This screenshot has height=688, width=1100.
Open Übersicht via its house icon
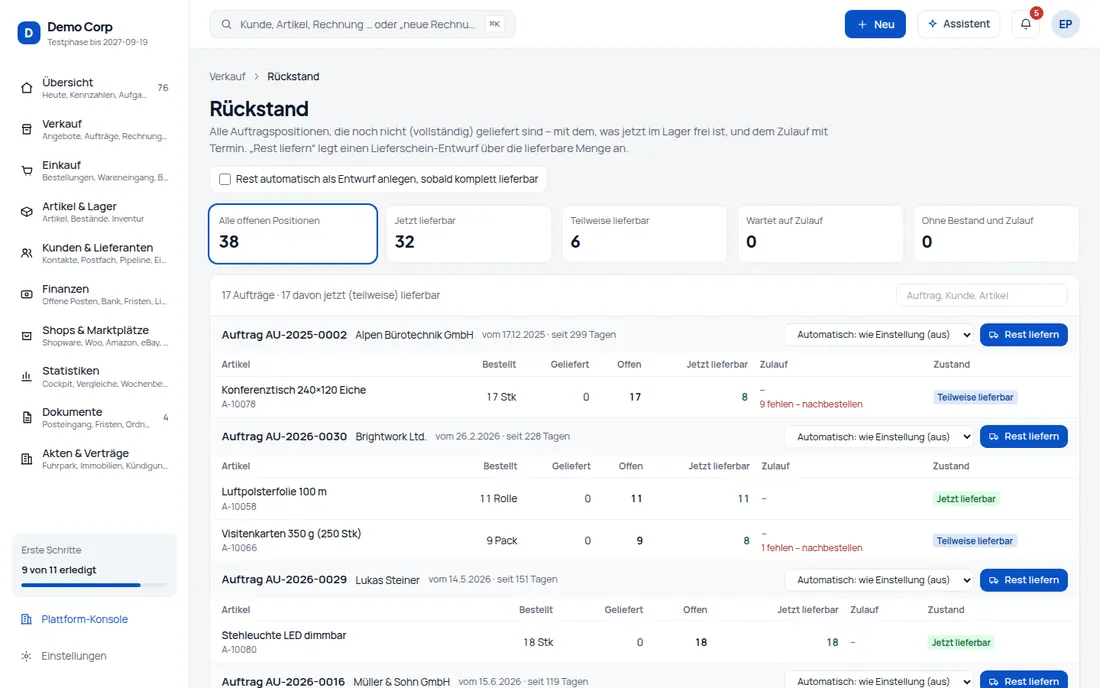(x=27, y=88)
